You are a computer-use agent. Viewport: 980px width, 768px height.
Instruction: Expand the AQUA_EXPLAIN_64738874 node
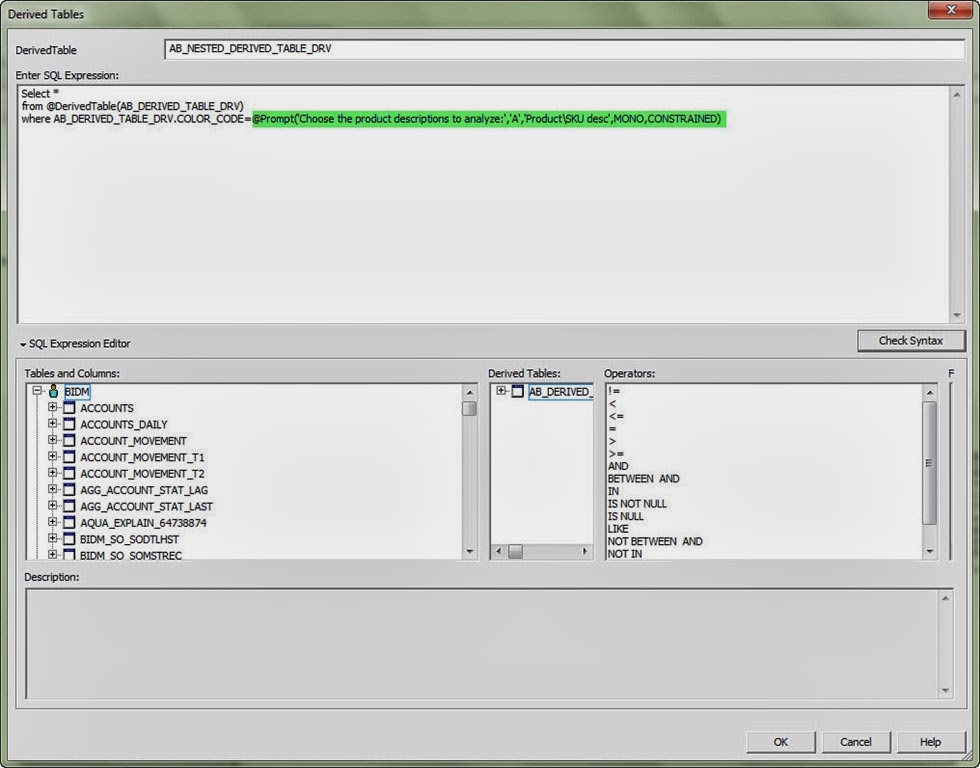52,521
